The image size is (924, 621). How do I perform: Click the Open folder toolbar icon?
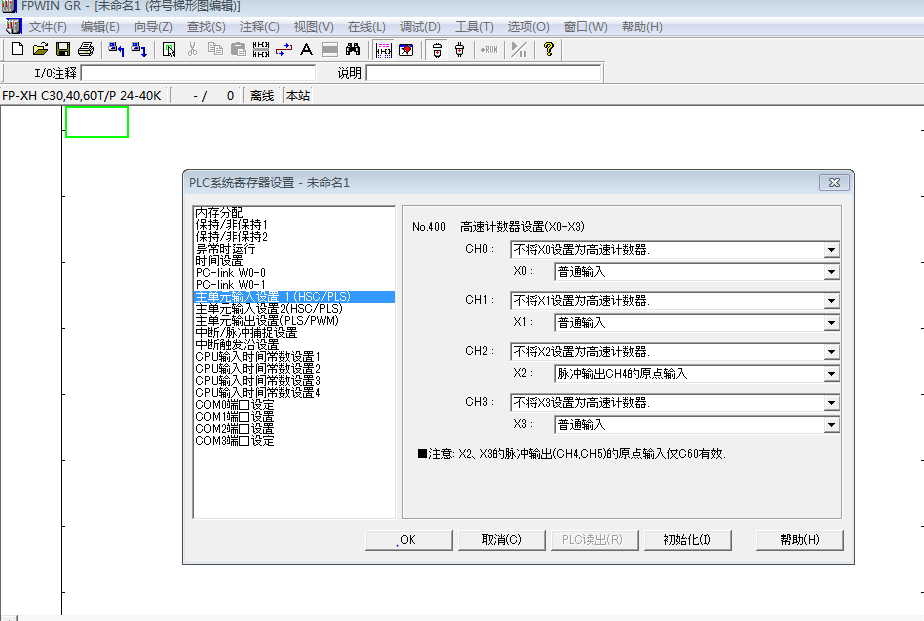coord(40,49)
